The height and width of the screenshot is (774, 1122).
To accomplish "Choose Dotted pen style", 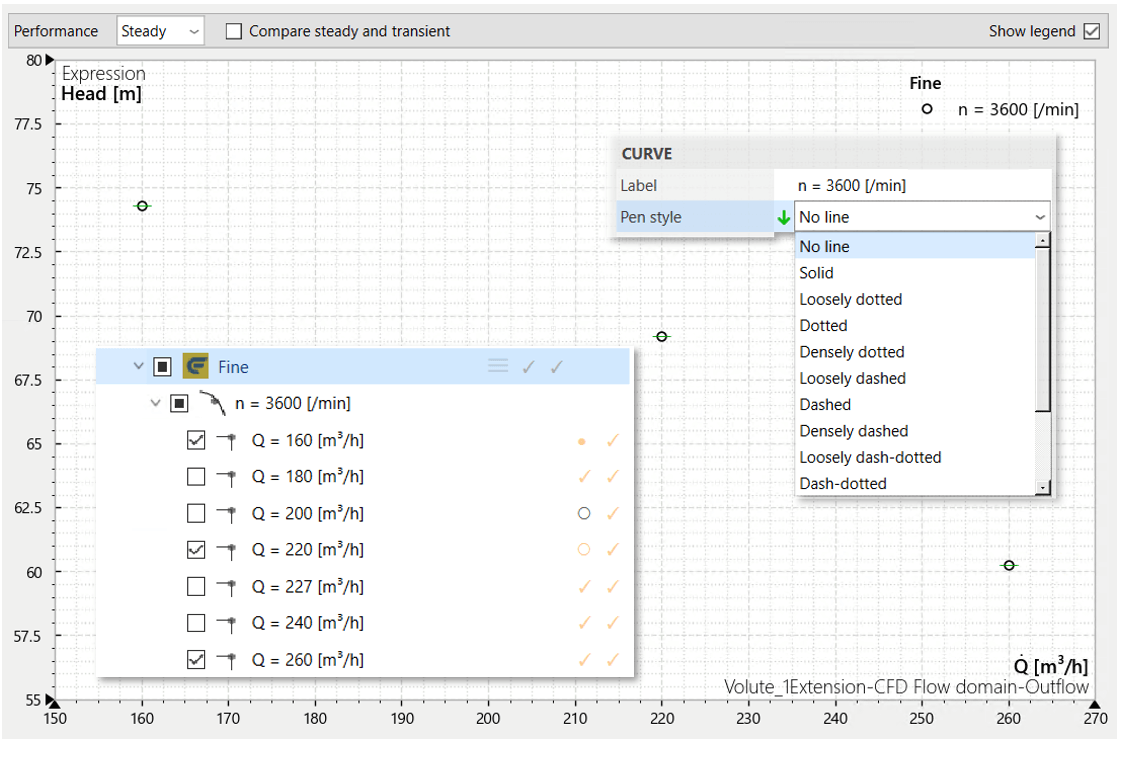I will click(x=915, y=325).
